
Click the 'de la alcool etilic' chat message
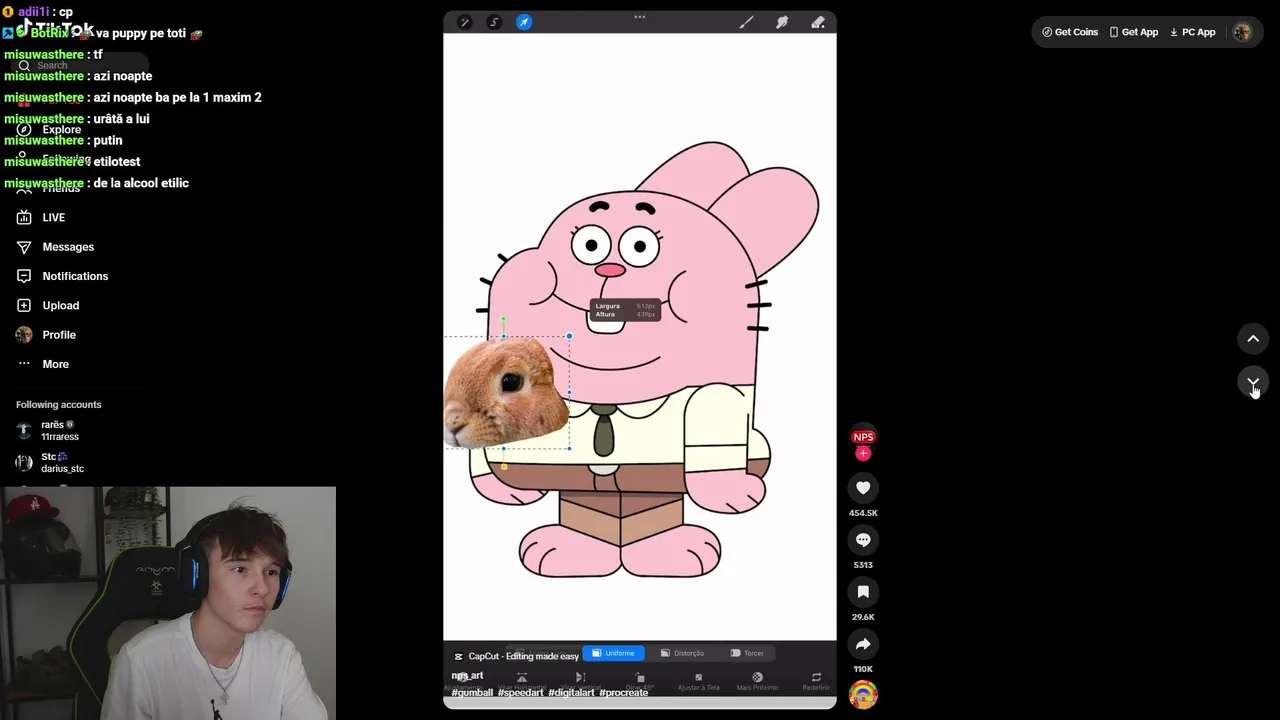coord(96,183)
